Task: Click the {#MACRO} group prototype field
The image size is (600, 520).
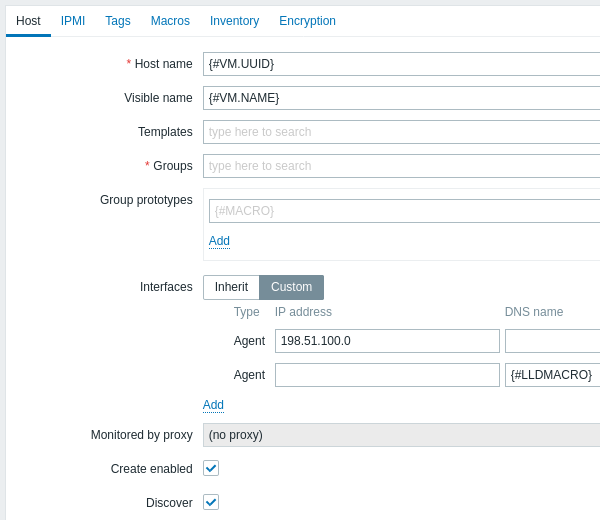Action: pyautogui.click(x=400, y=211)
